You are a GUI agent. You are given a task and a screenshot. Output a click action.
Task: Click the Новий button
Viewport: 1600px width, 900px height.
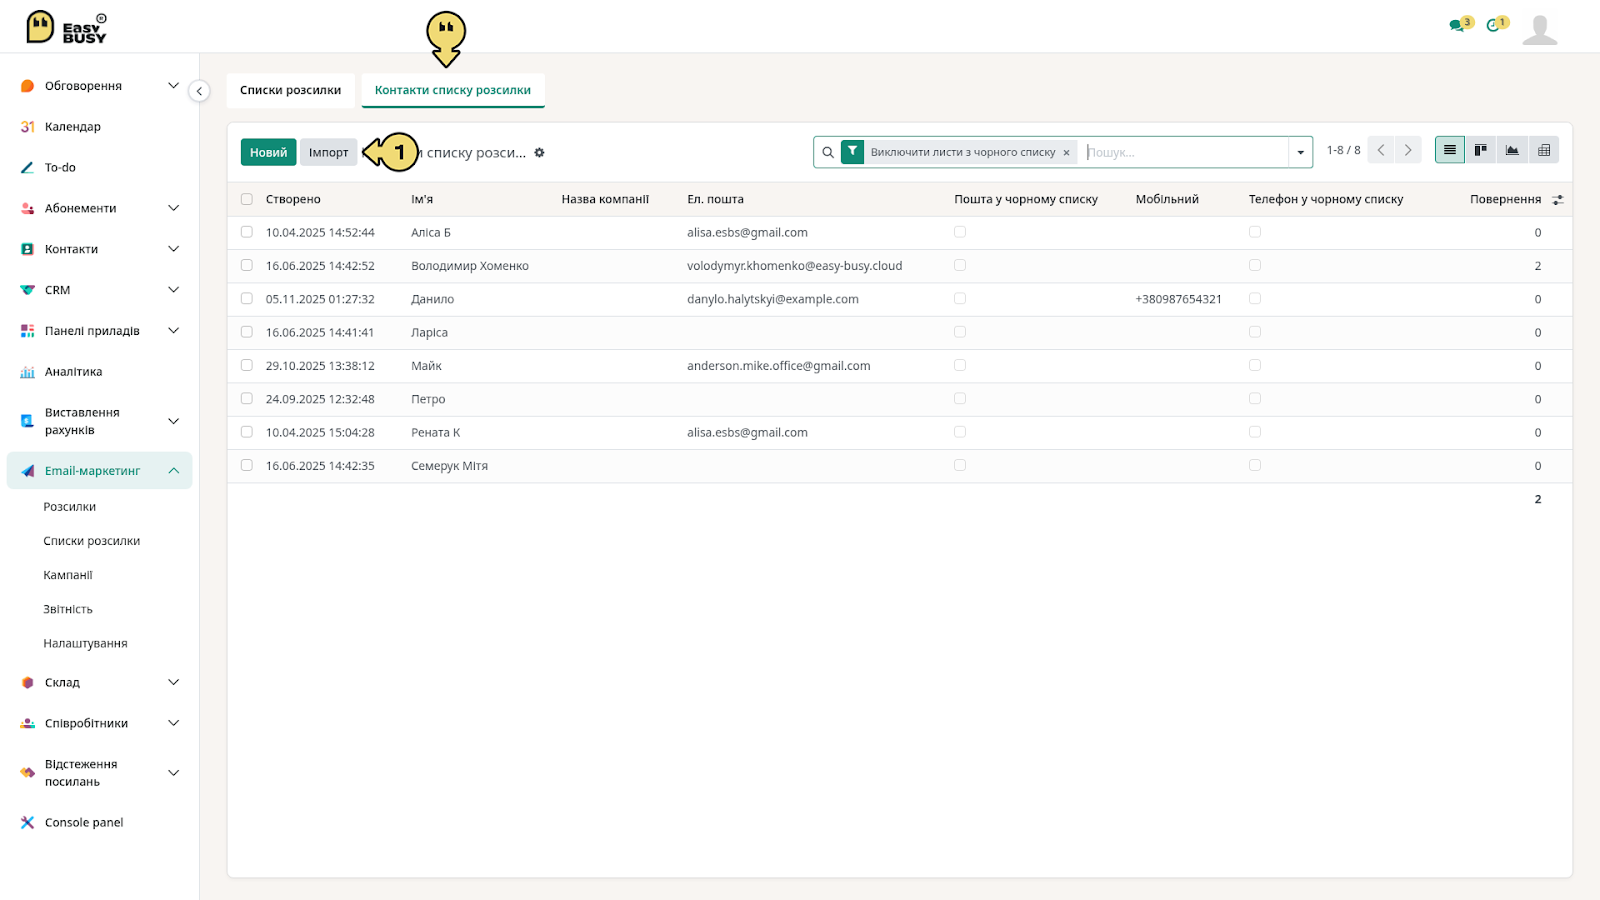(x=268, y=152)
